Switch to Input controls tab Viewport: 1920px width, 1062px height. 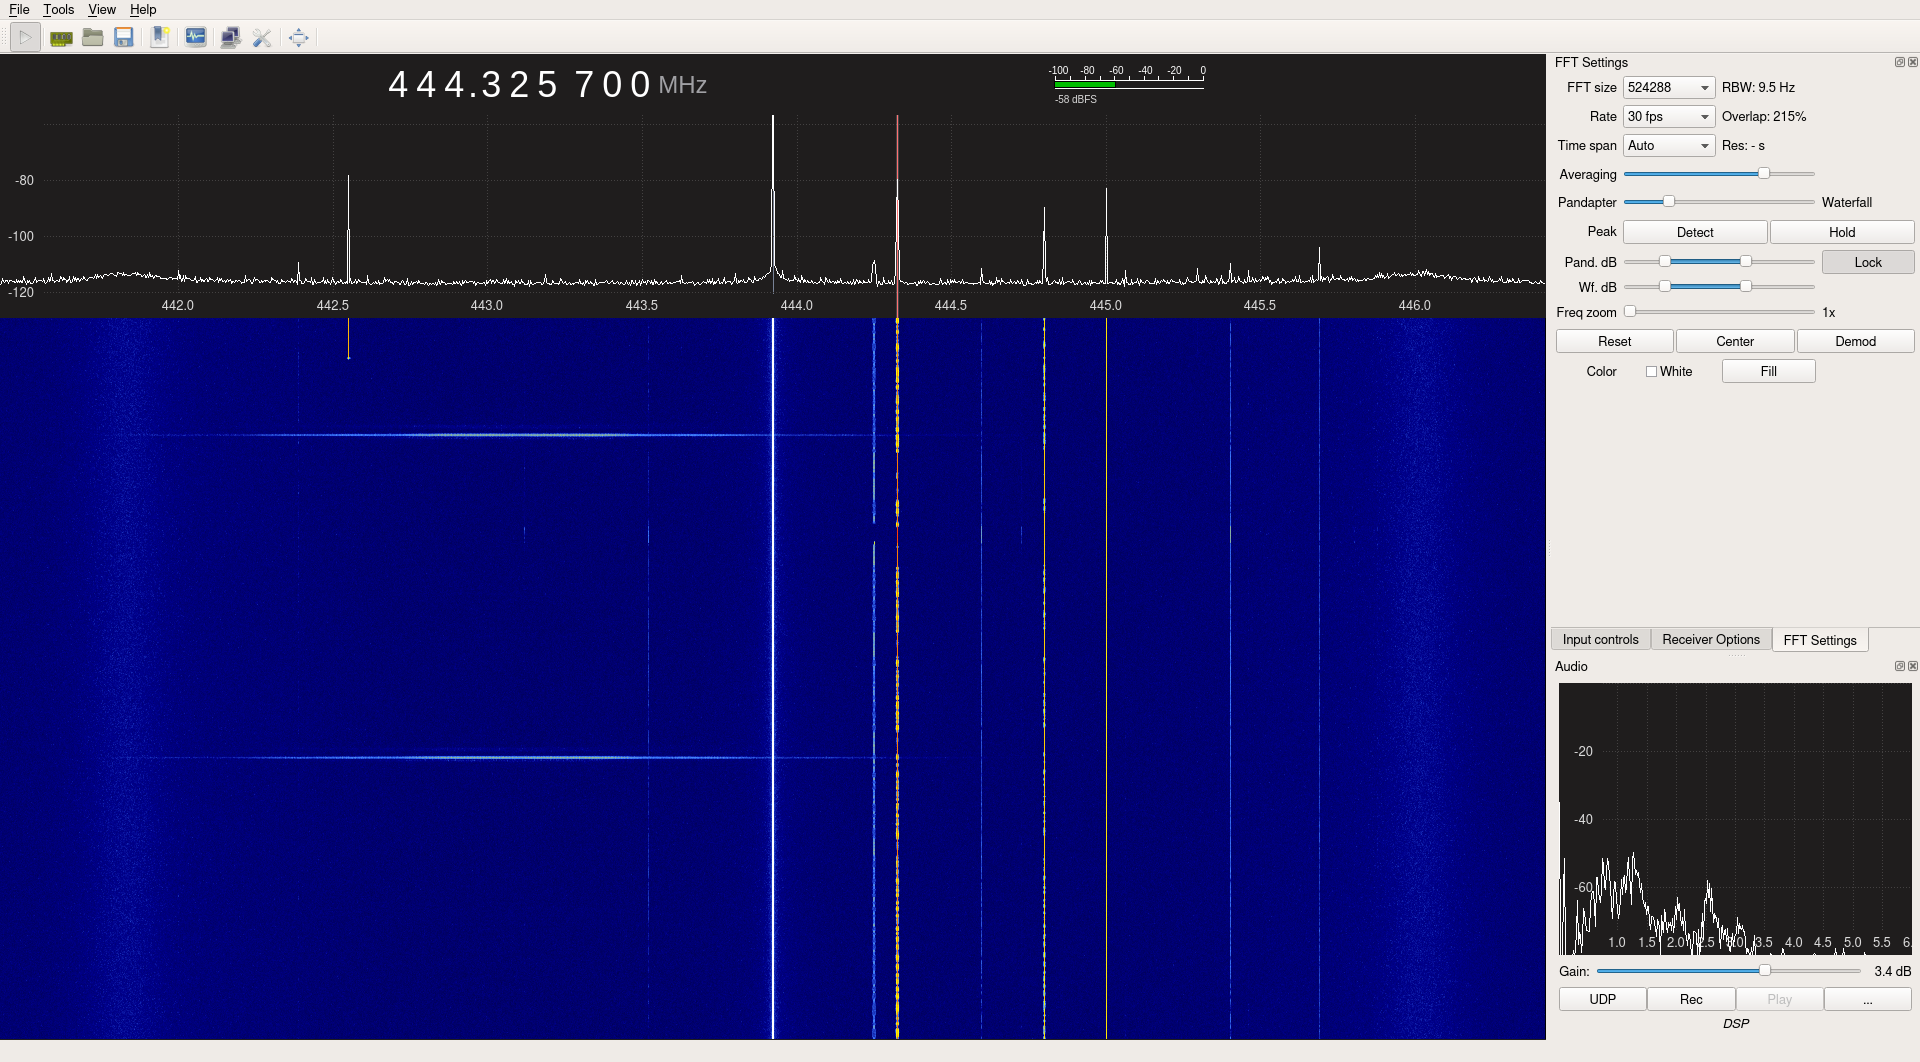[1600, 640]
